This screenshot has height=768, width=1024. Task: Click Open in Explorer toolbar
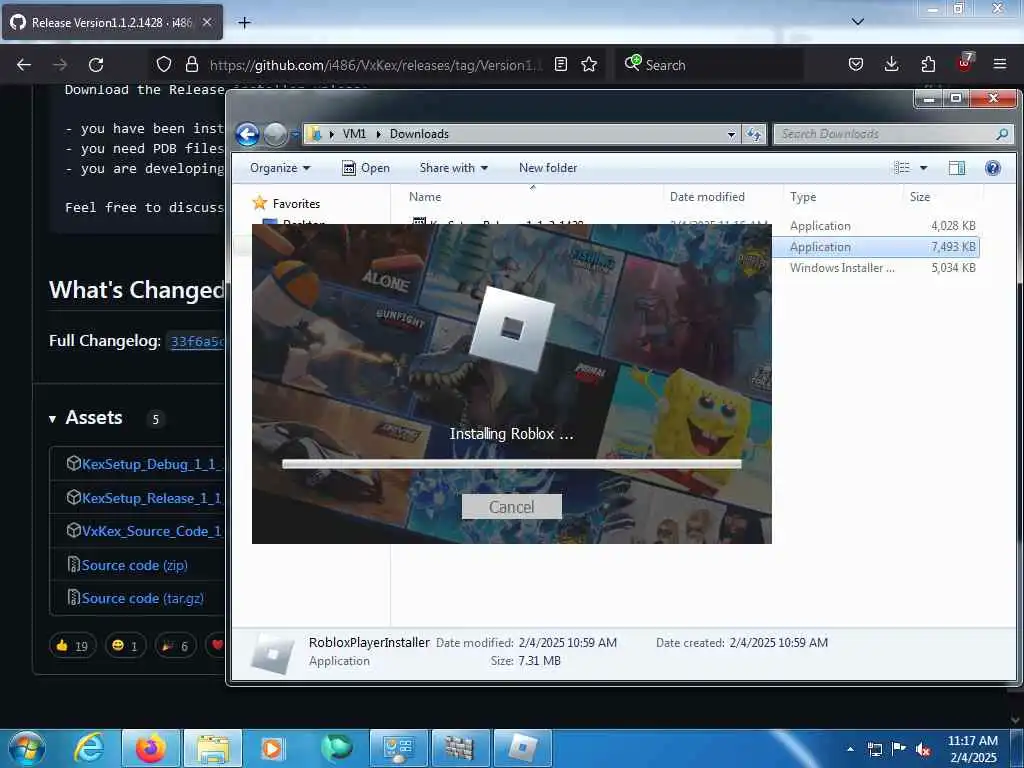(x=366, y=168)
